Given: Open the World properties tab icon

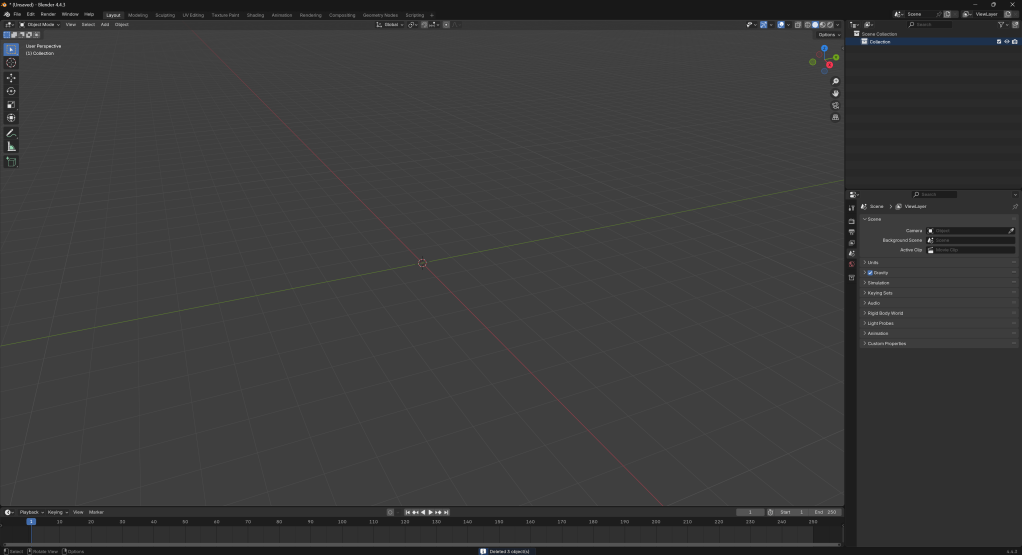Looking at the screenshot, I should [851, 264].
